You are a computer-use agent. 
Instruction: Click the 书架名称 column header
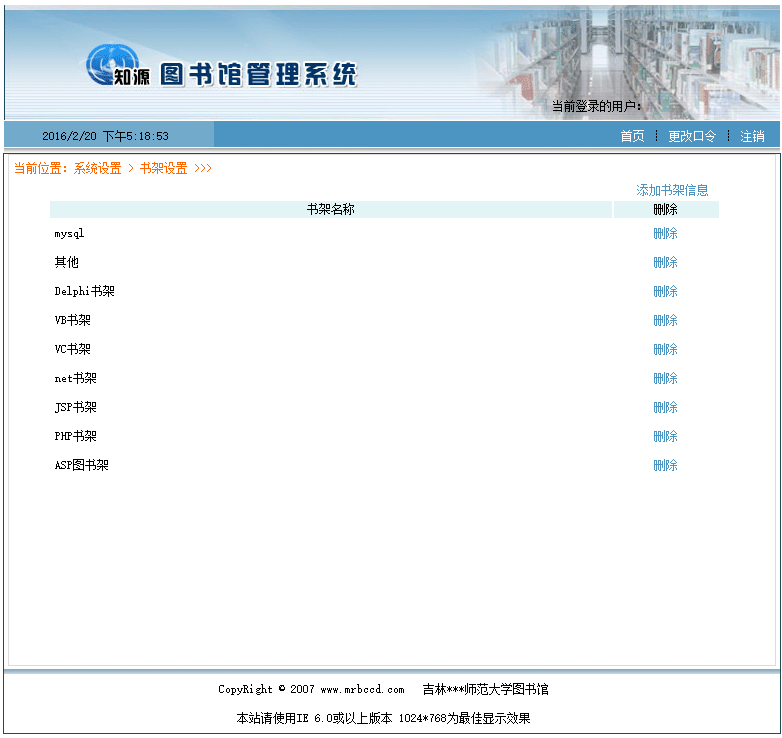click(x=330, y=209)
